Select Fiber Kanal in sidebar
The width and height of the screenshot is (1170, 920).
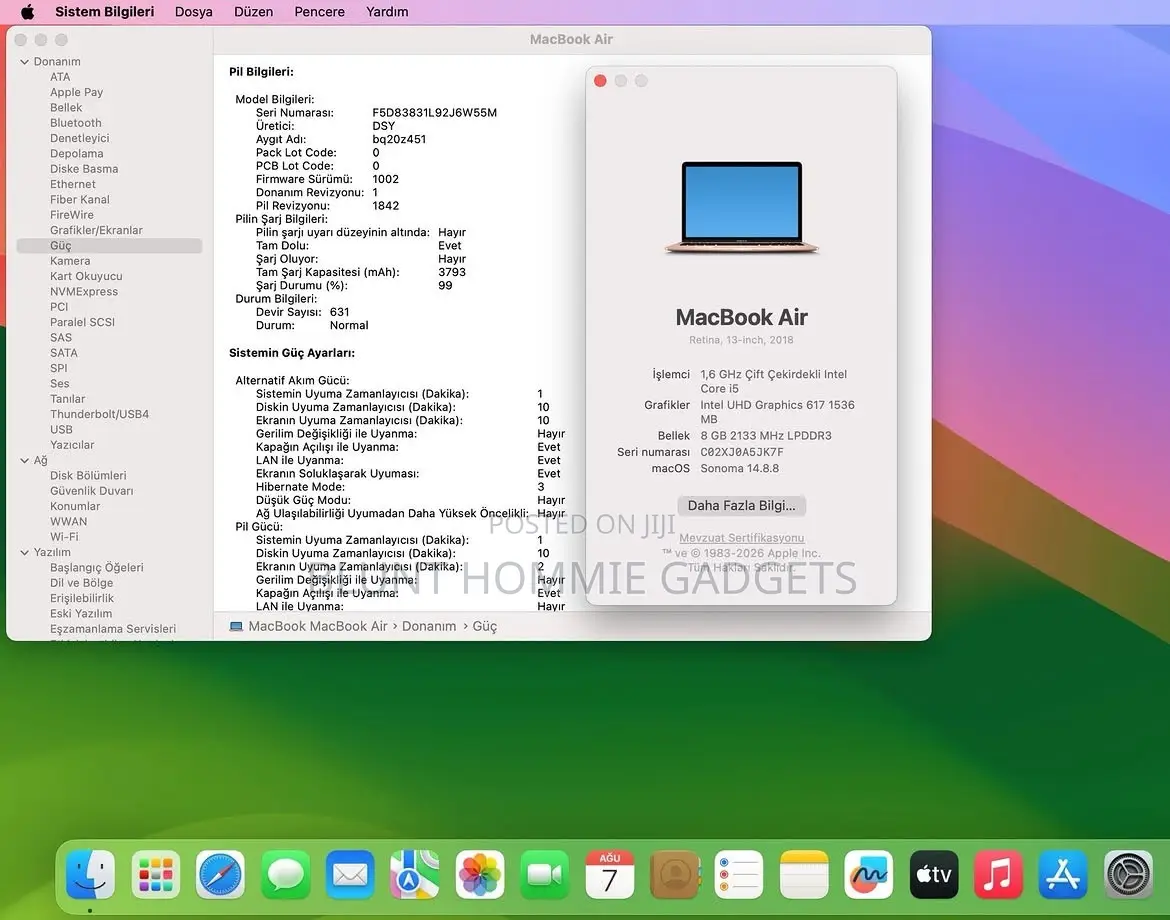pos(79,199)
